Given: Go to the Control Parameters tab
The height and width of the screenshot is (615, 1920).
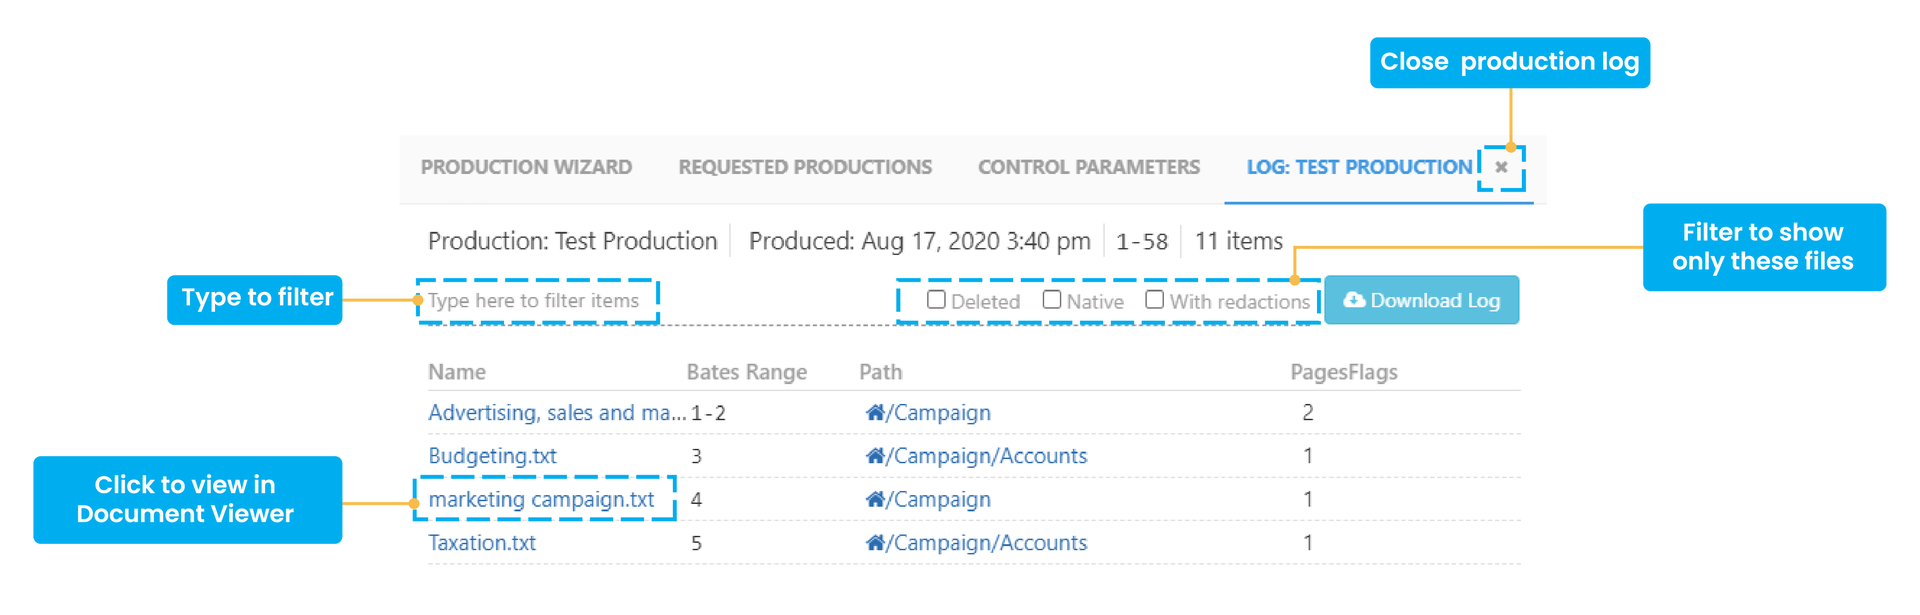Looking at the screenshot, I should pyautogui.click(x=1088, y=168).
